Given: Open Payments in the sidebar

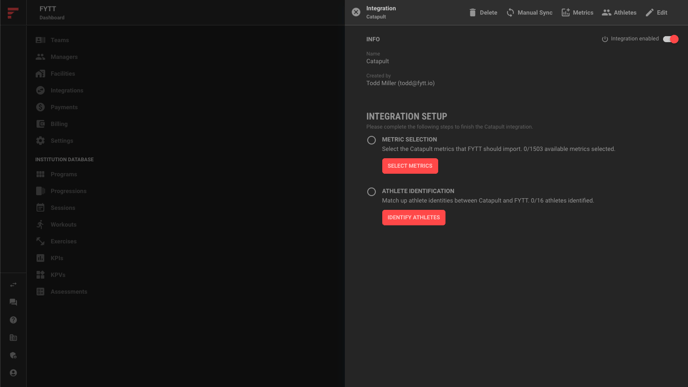Looking at the screenshot, I should [x=64, y=107].
